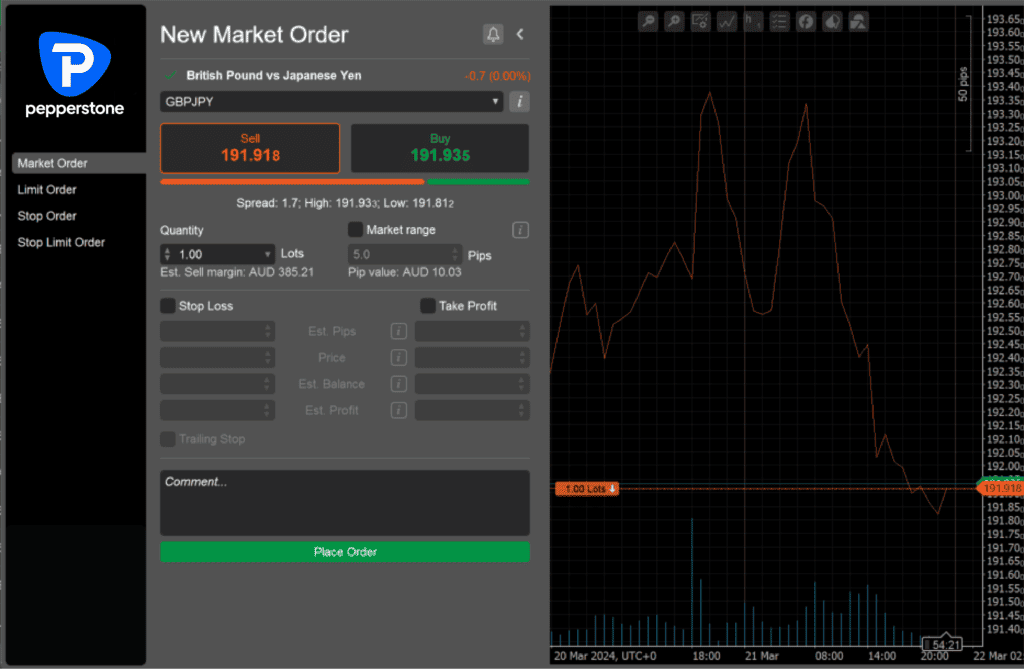Enable the Trailing Stop option

coord(166,438)
